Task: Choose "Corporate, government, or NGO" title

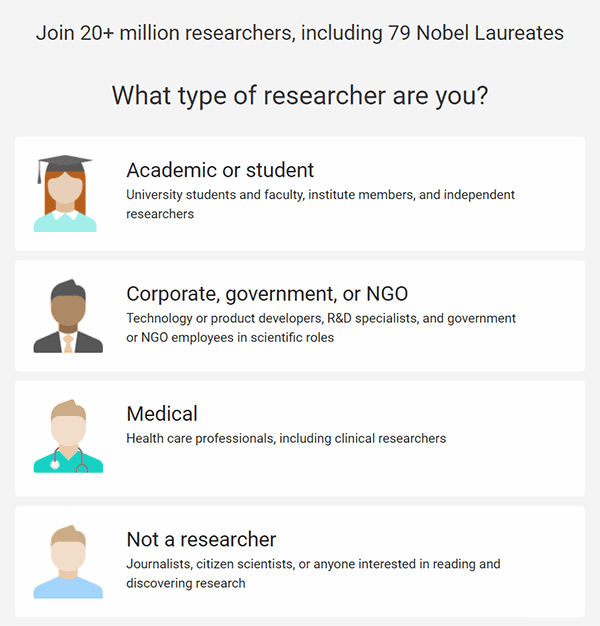Action: click(x=267, y=294)
